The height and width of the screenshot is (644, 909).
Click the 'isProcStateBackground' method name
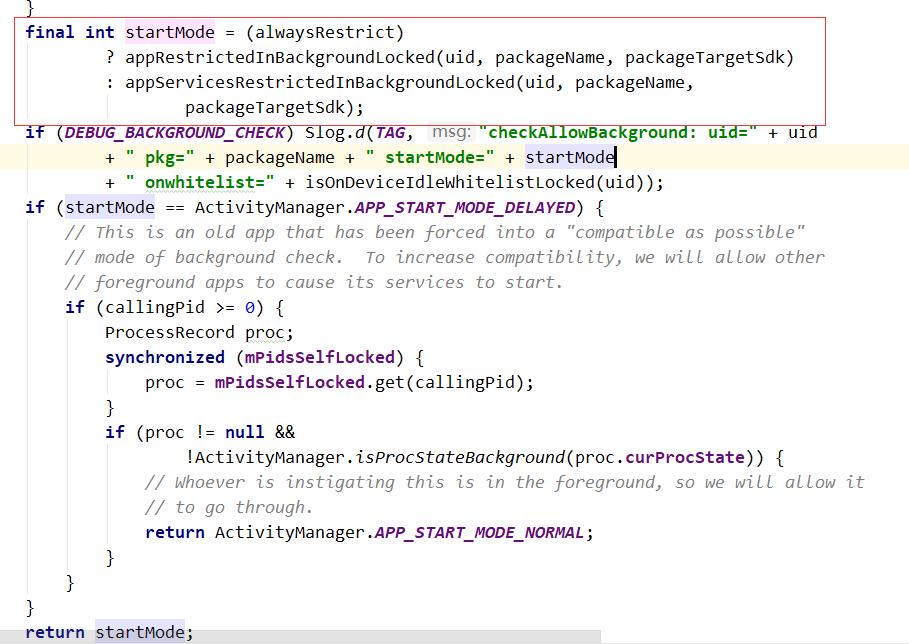pyautogui.click(x=460, y=457)
